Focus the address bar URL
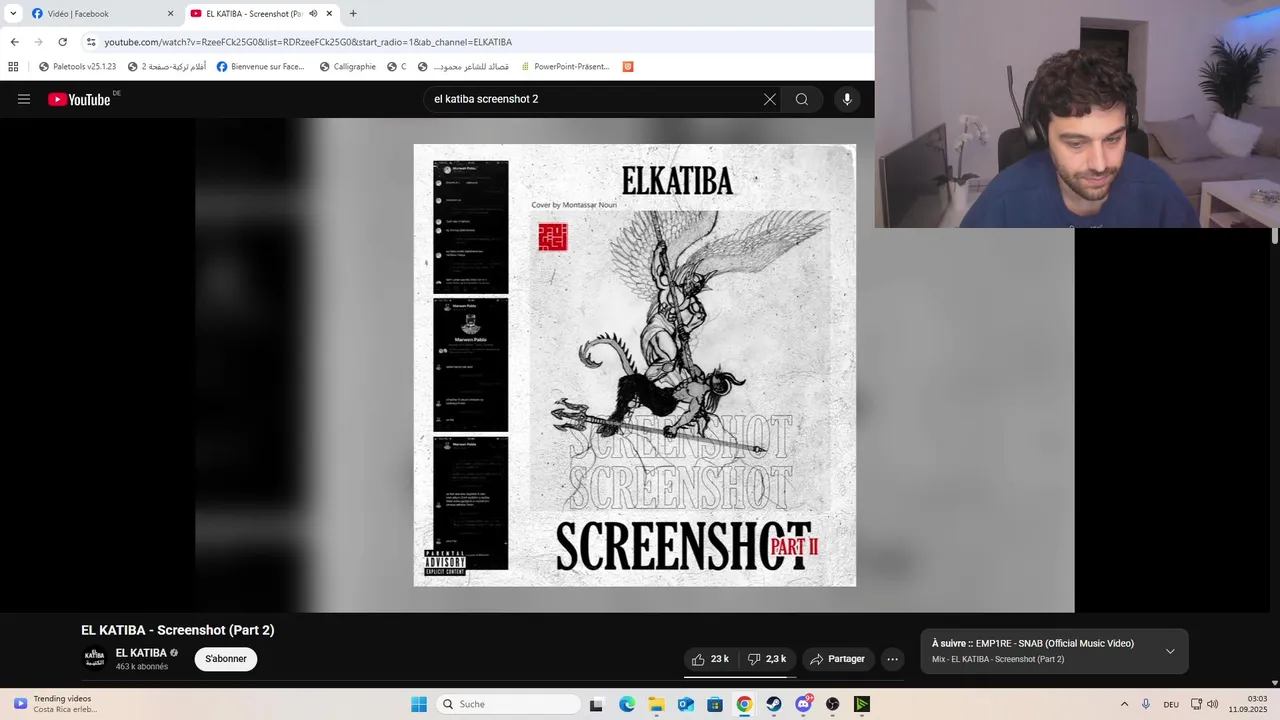The width and height of the screenshot is (1280, 720). coord(308,42)
